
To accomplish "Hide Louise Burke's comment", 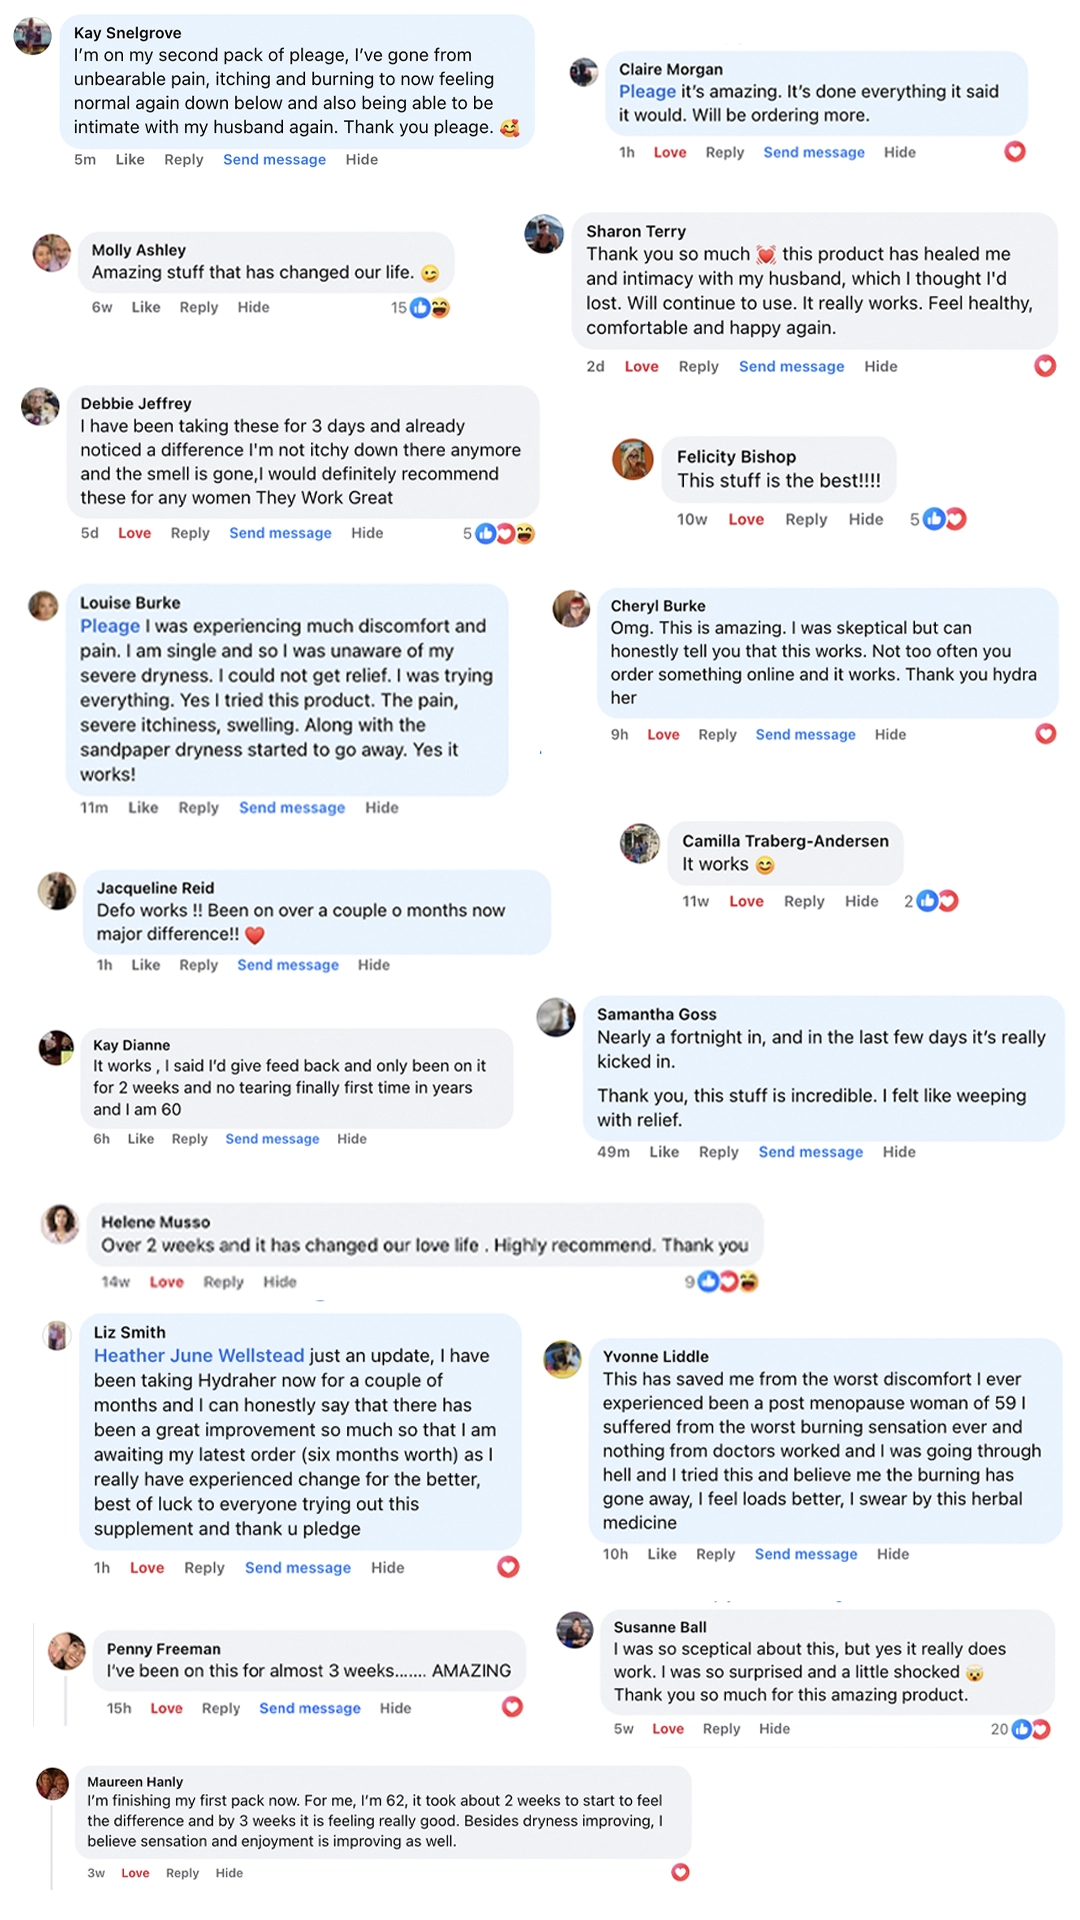I will tap(381, 808).
